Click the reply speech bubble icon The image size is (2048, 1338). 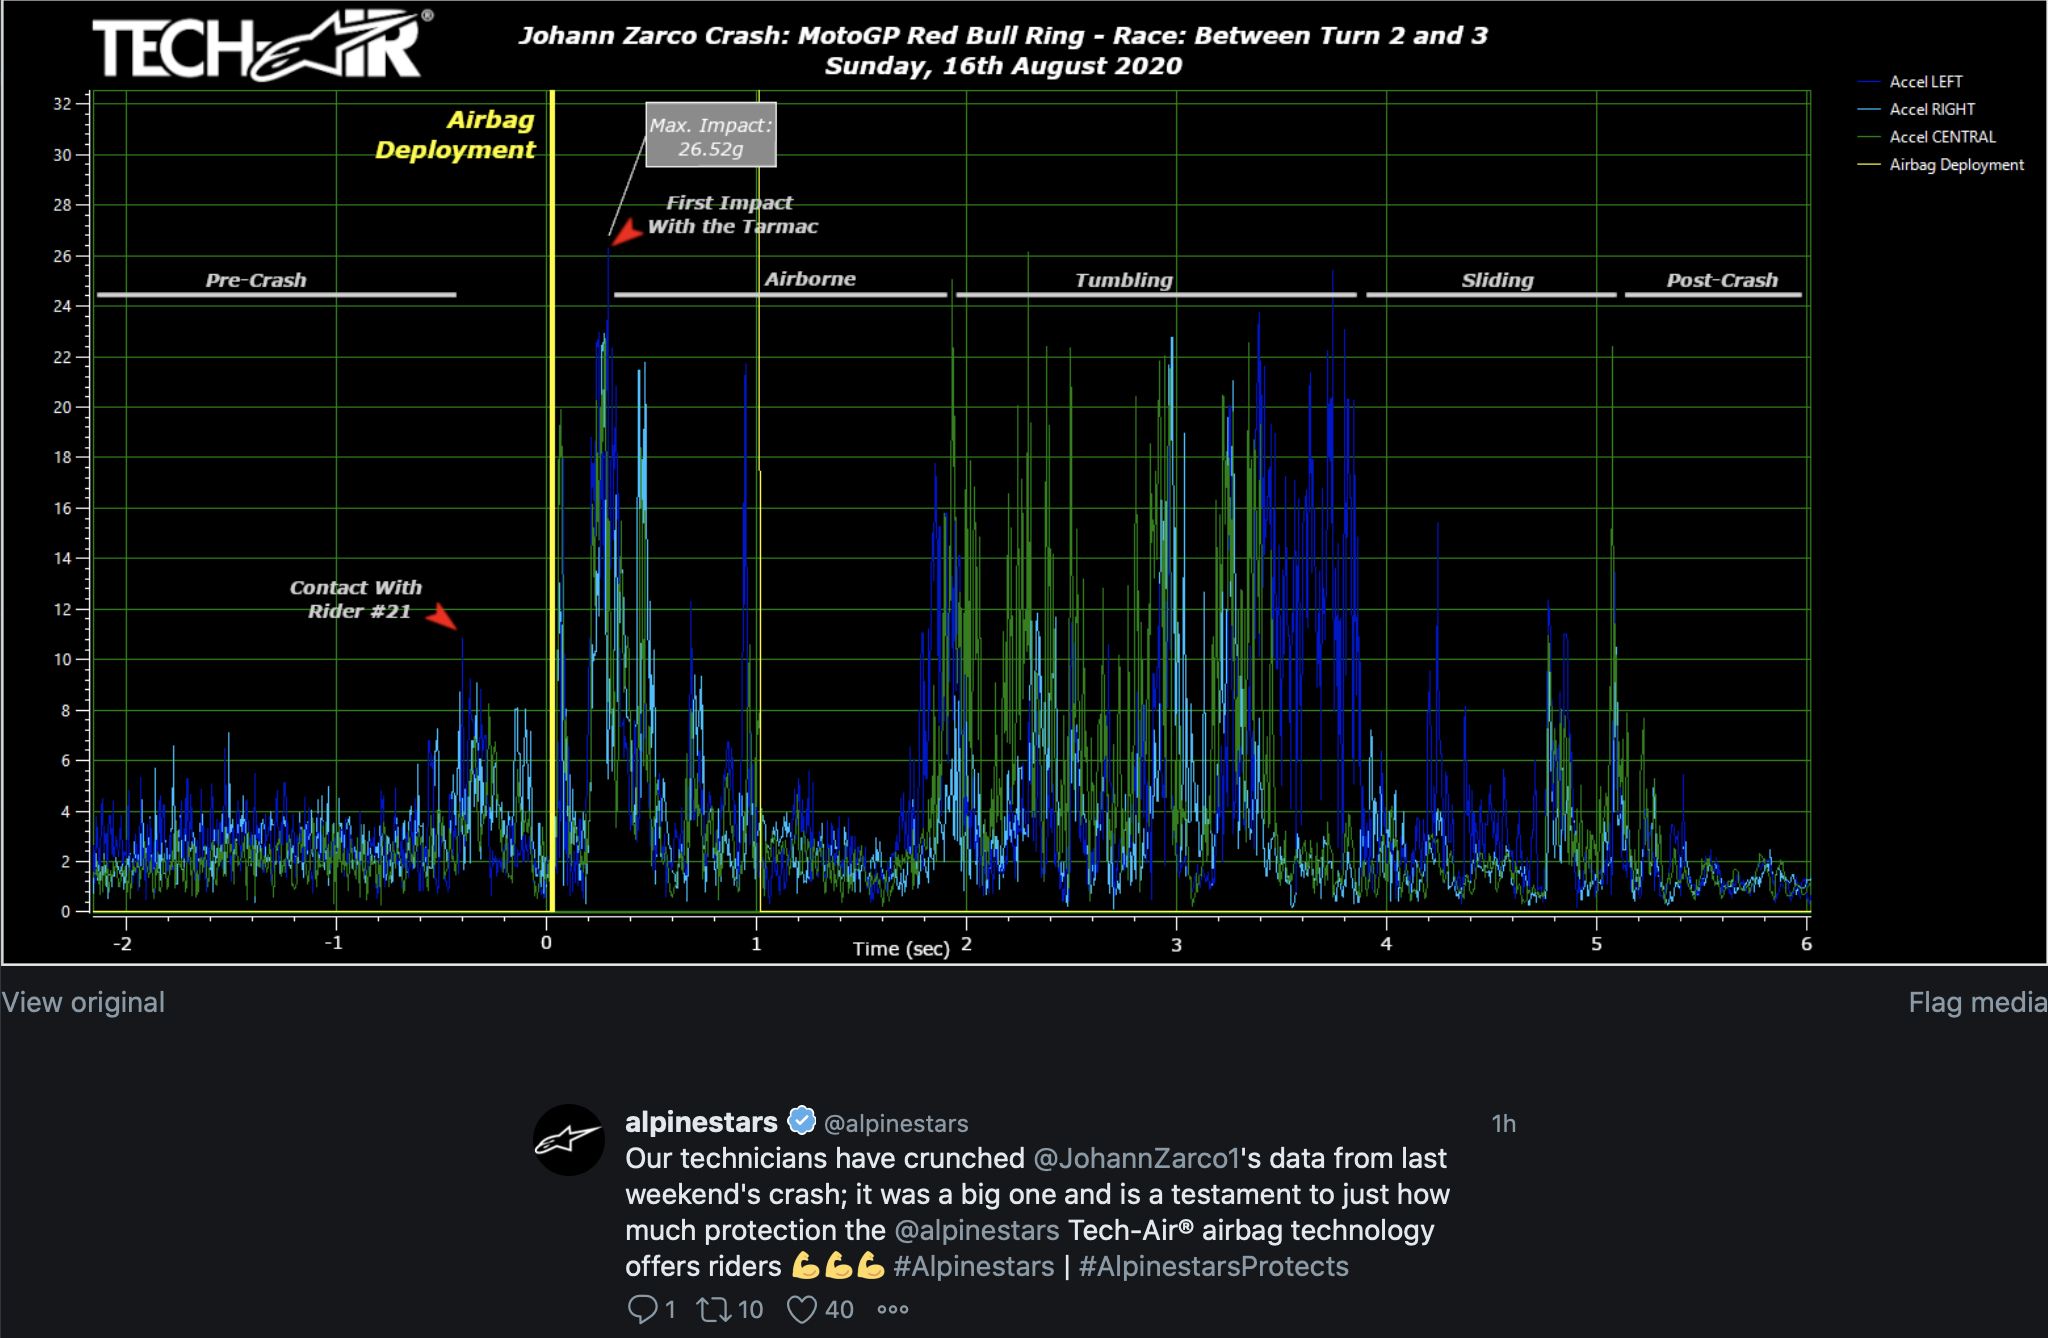642,1309
